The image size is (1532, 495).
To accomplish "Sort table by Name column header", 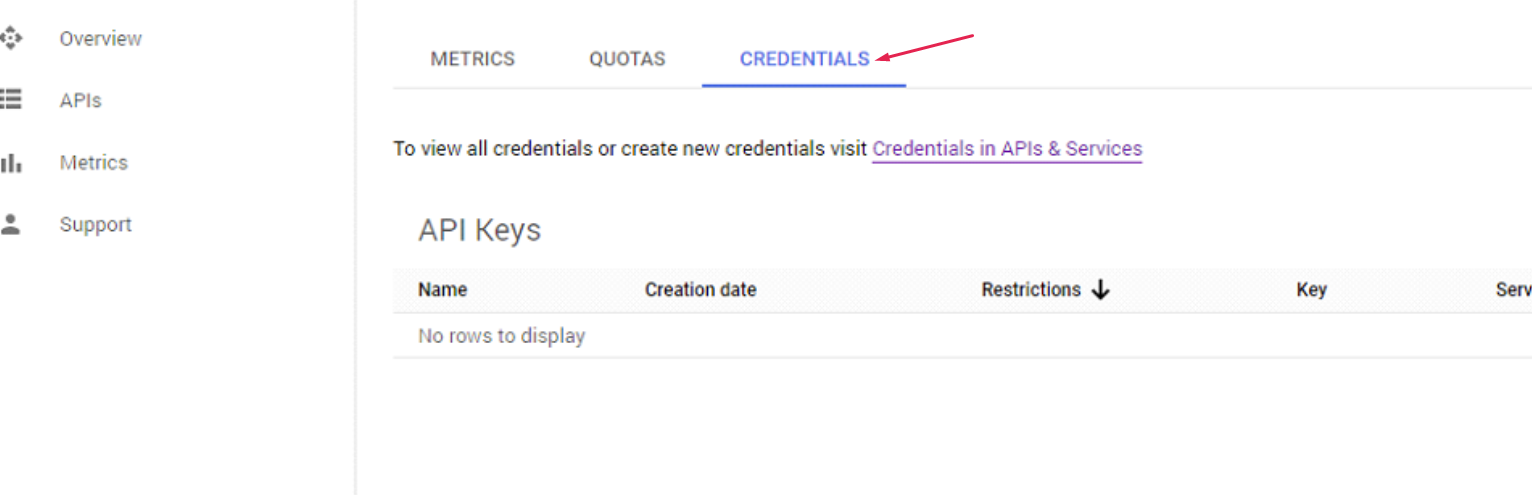I will (442, 290).
